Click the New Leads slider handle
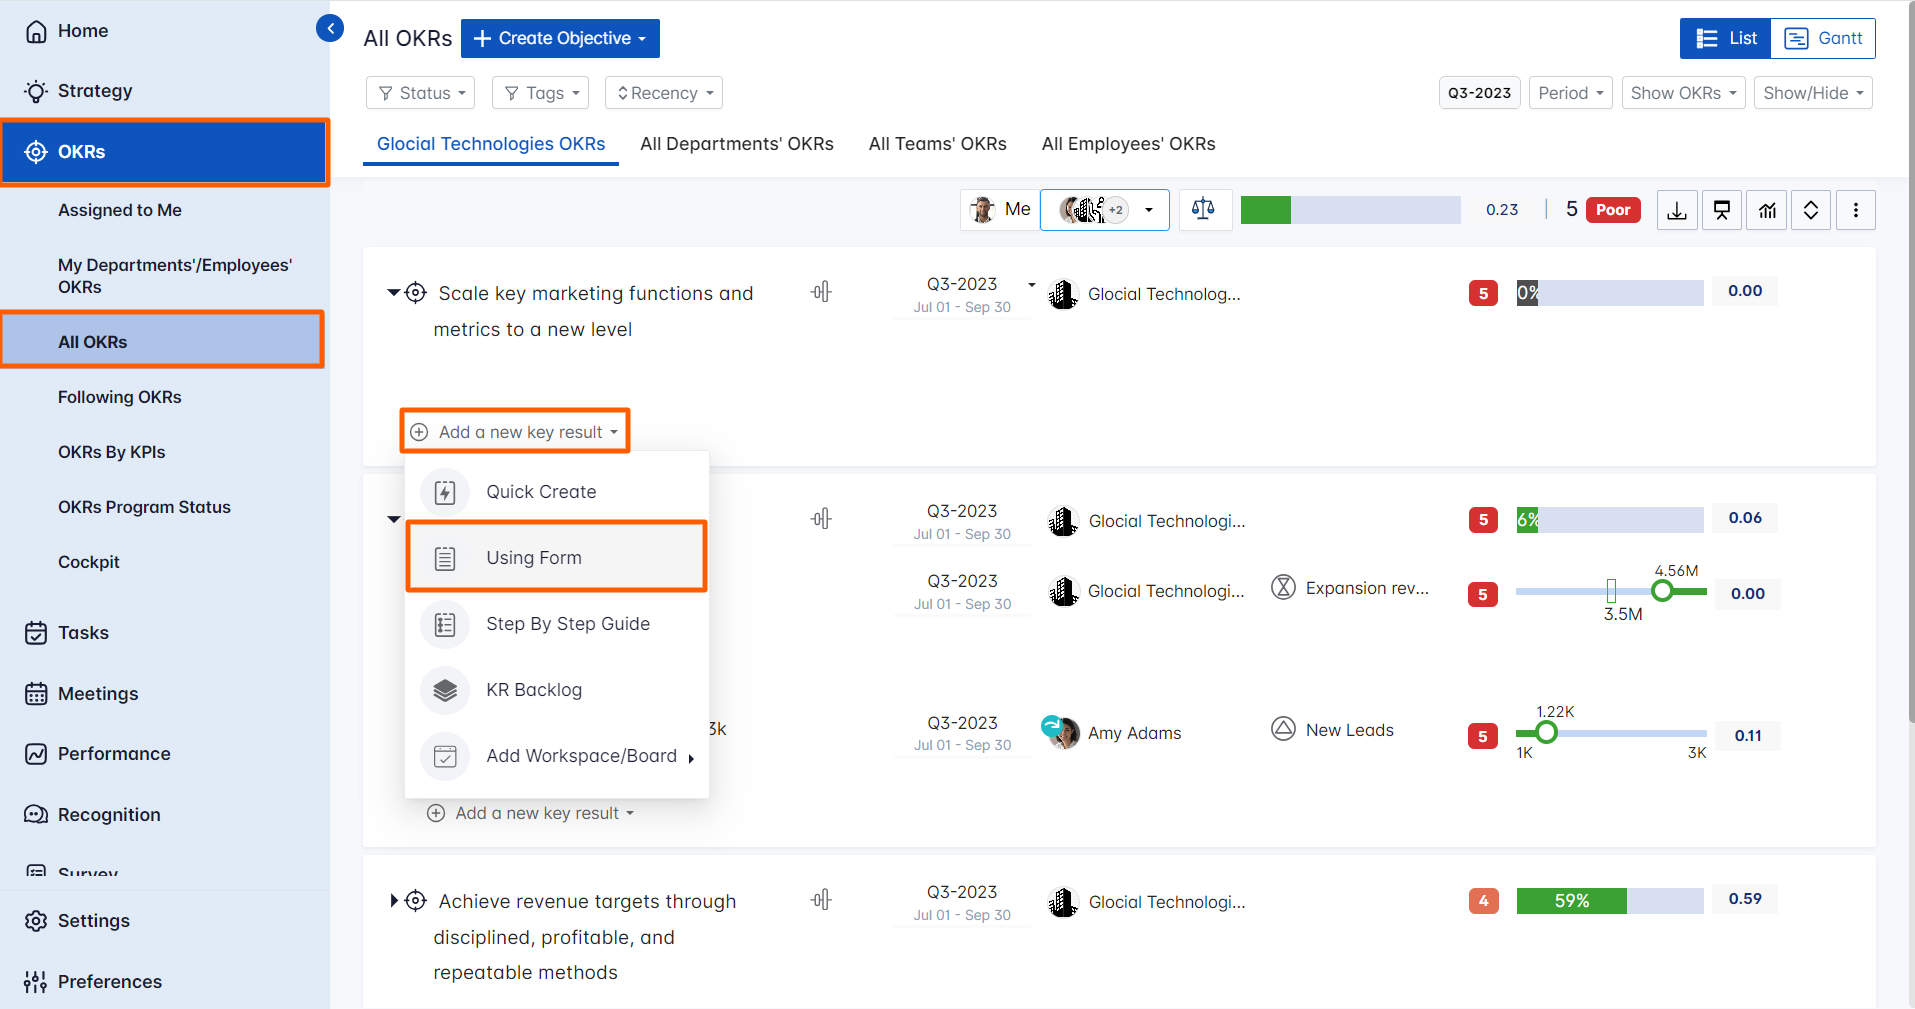Viewport: 1915px width, 1009px height. pyautogui.click(x=1546, y=733)
